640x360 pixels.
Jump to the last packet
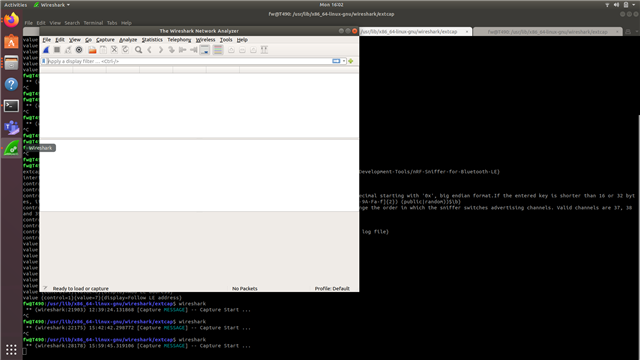point(193,50)
